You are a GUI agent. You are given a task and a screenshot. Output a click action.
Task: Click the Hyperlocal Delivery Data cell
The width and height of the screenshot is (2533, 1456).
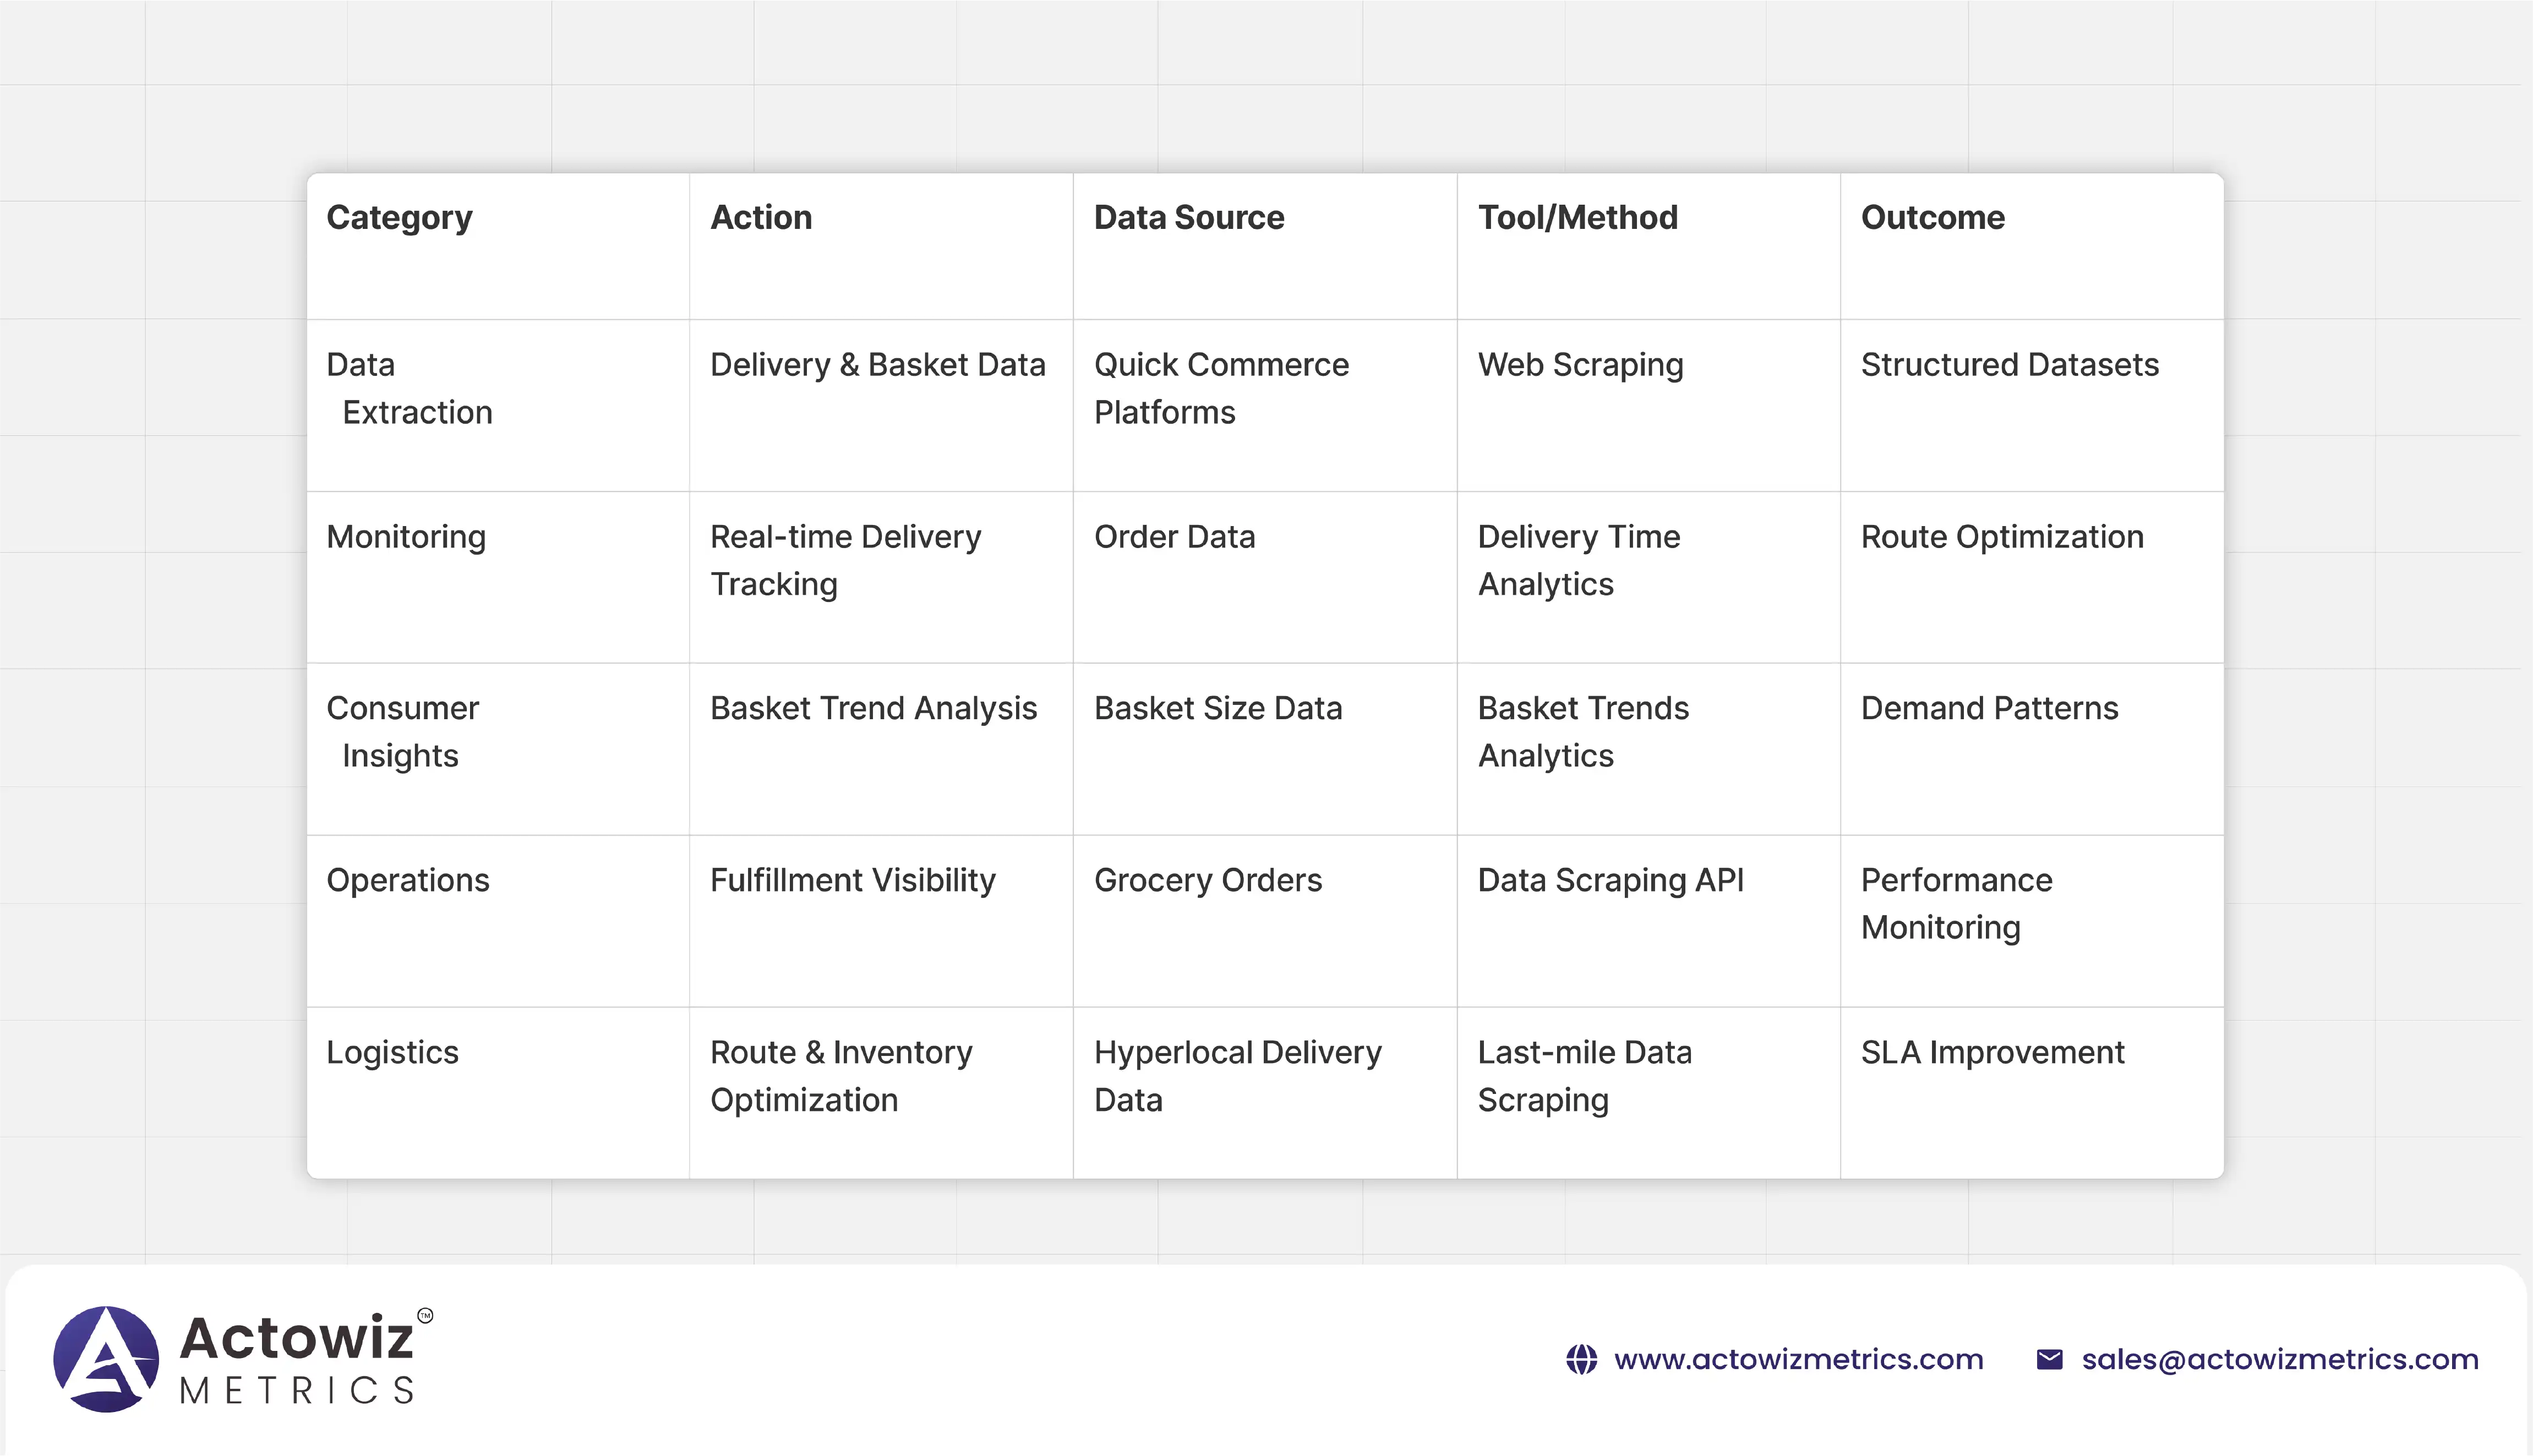[x=1237, y=1075]
